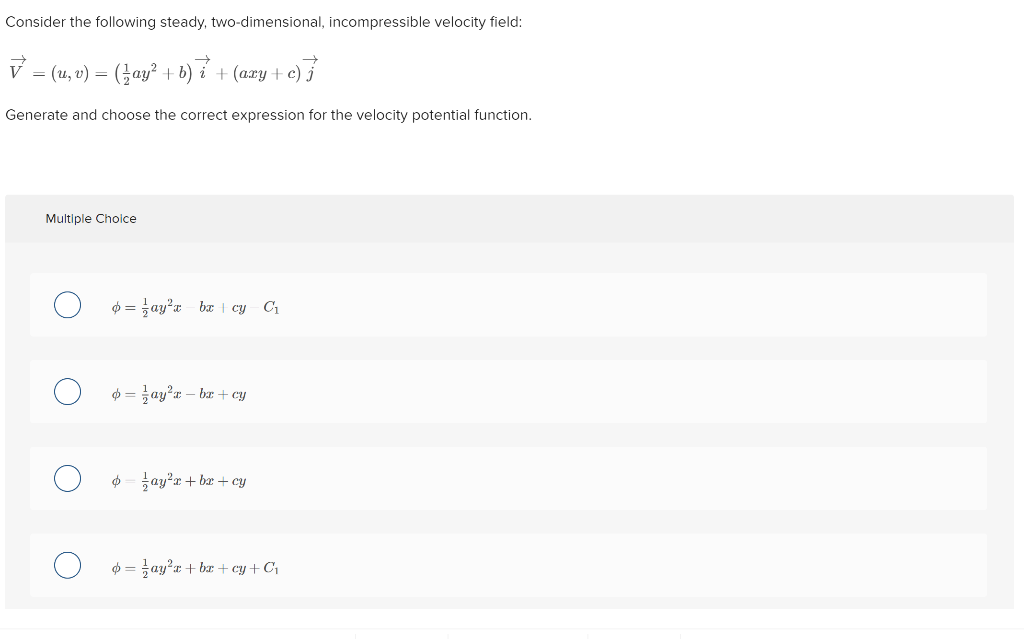
Task: Pick the last answer containing C₁ term
Action: click(67, 565)
